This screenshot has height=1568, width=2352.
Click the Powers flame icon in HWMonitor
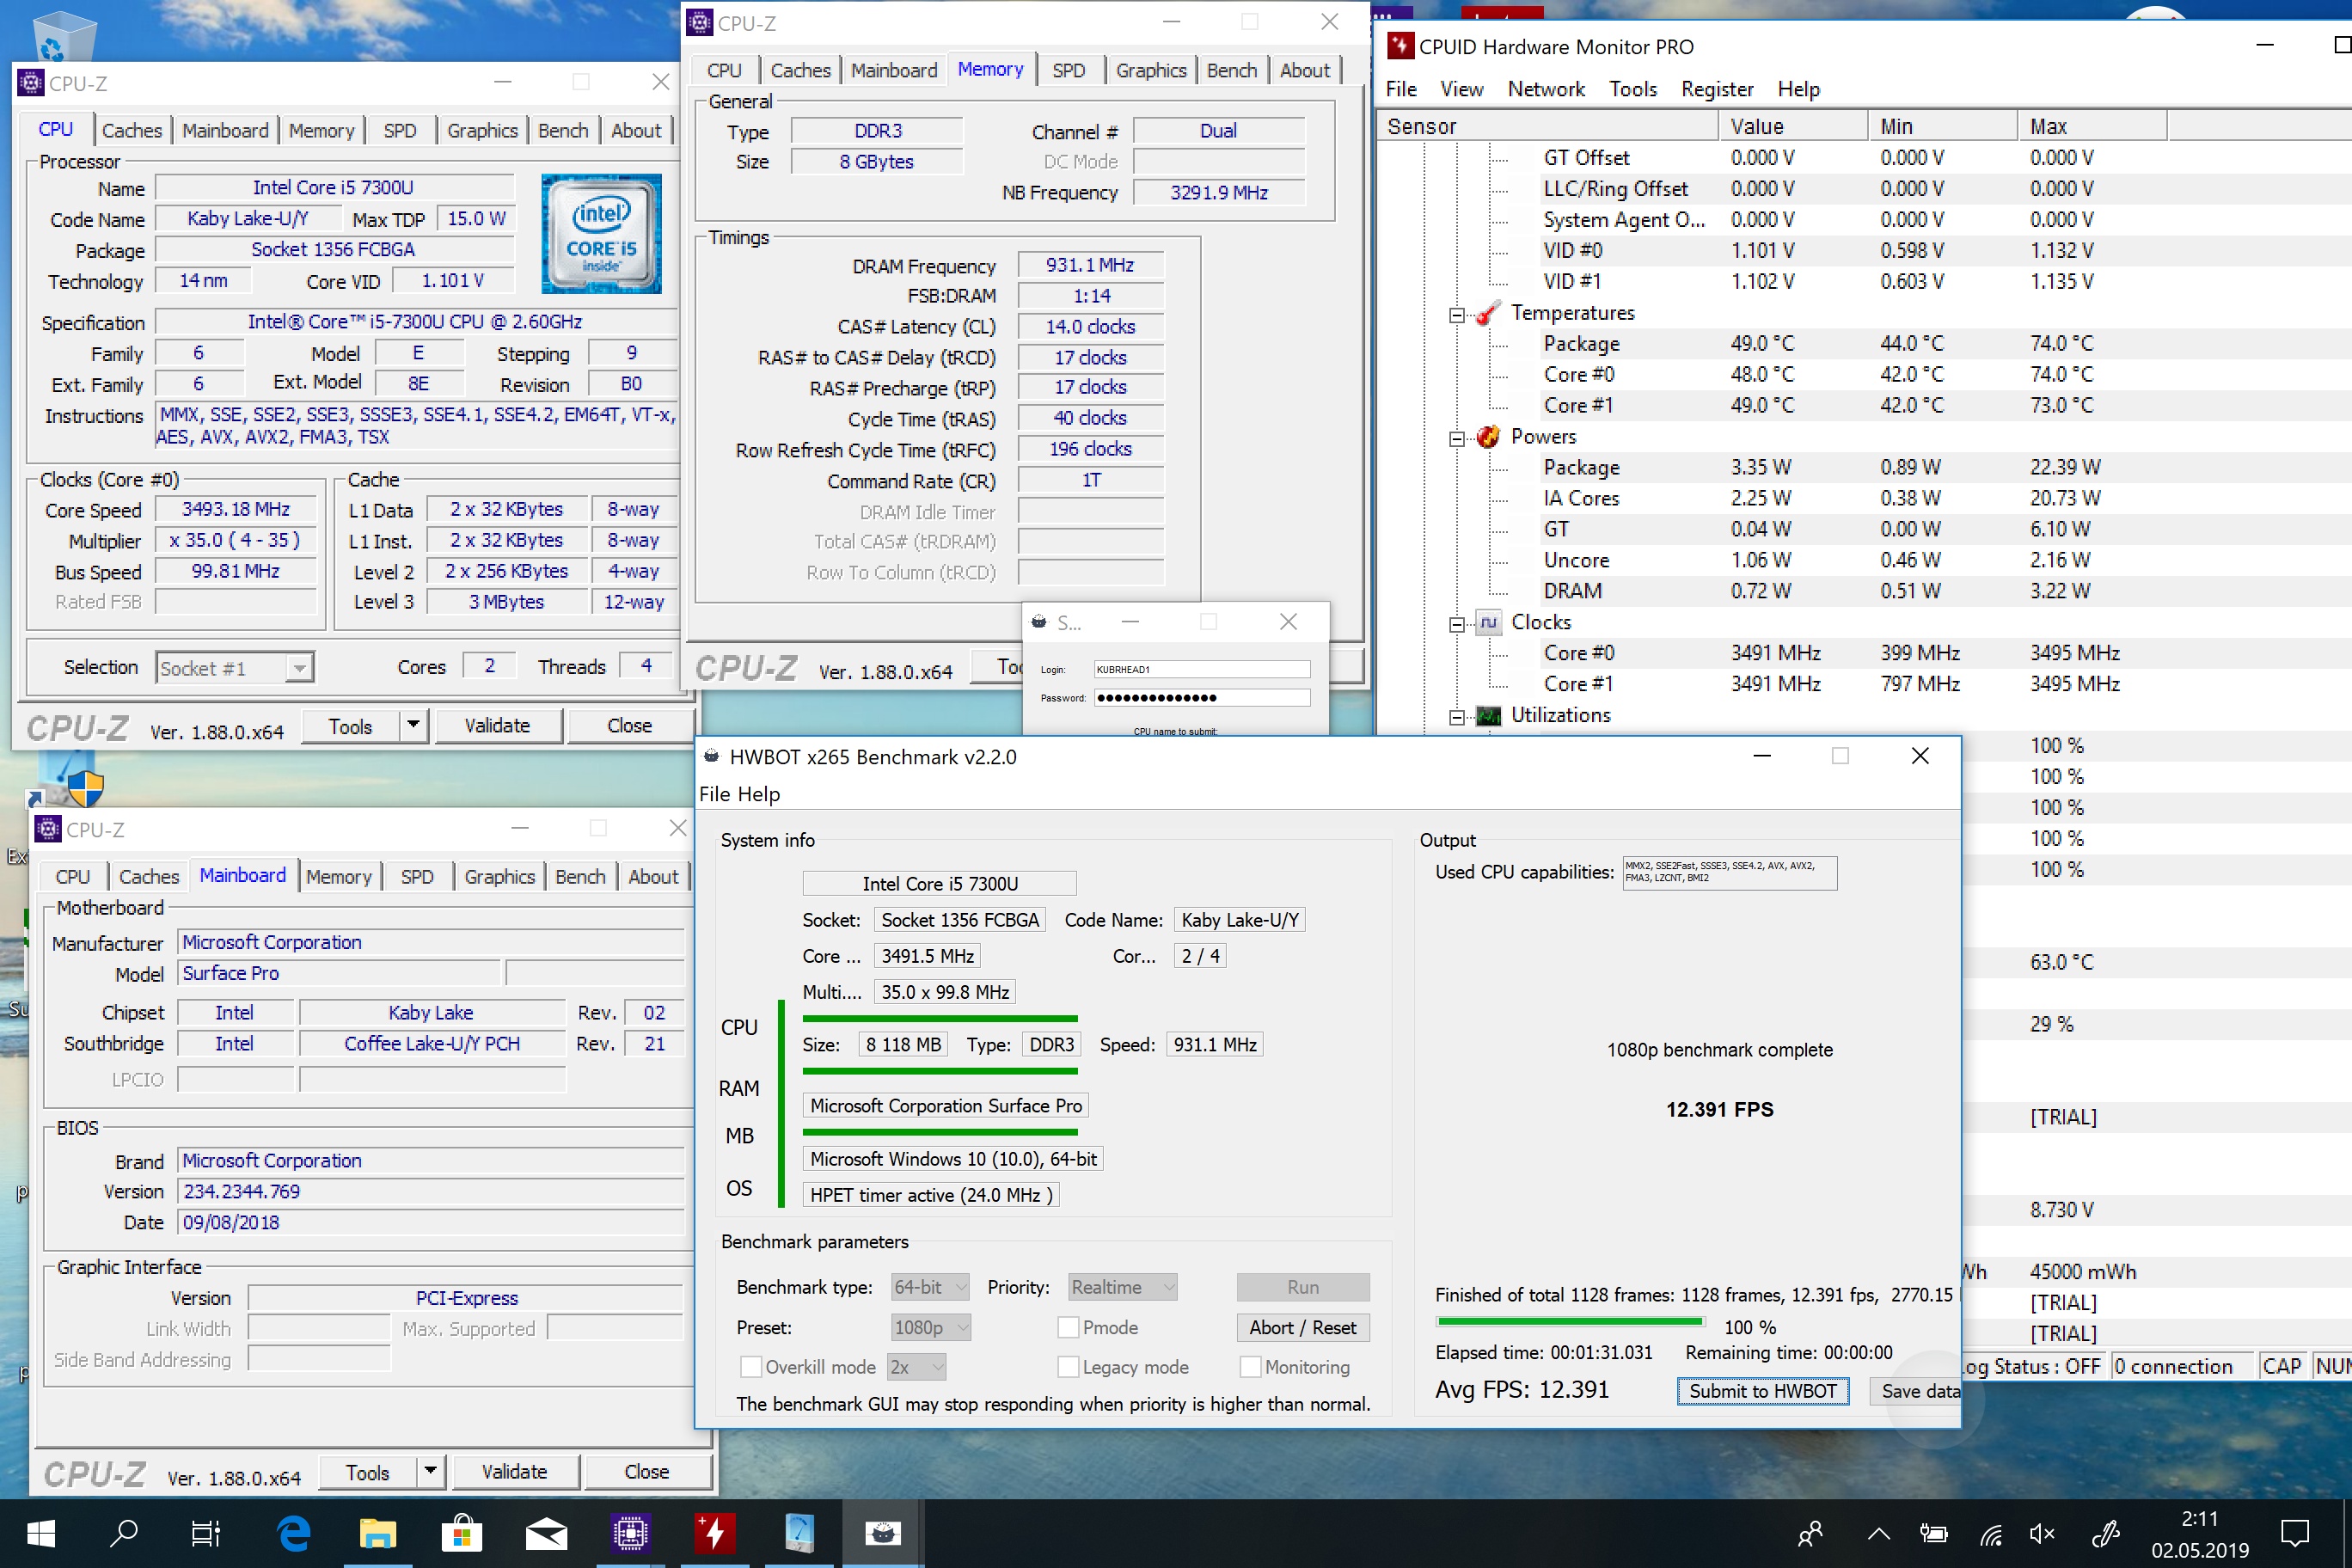(1488, 437)
